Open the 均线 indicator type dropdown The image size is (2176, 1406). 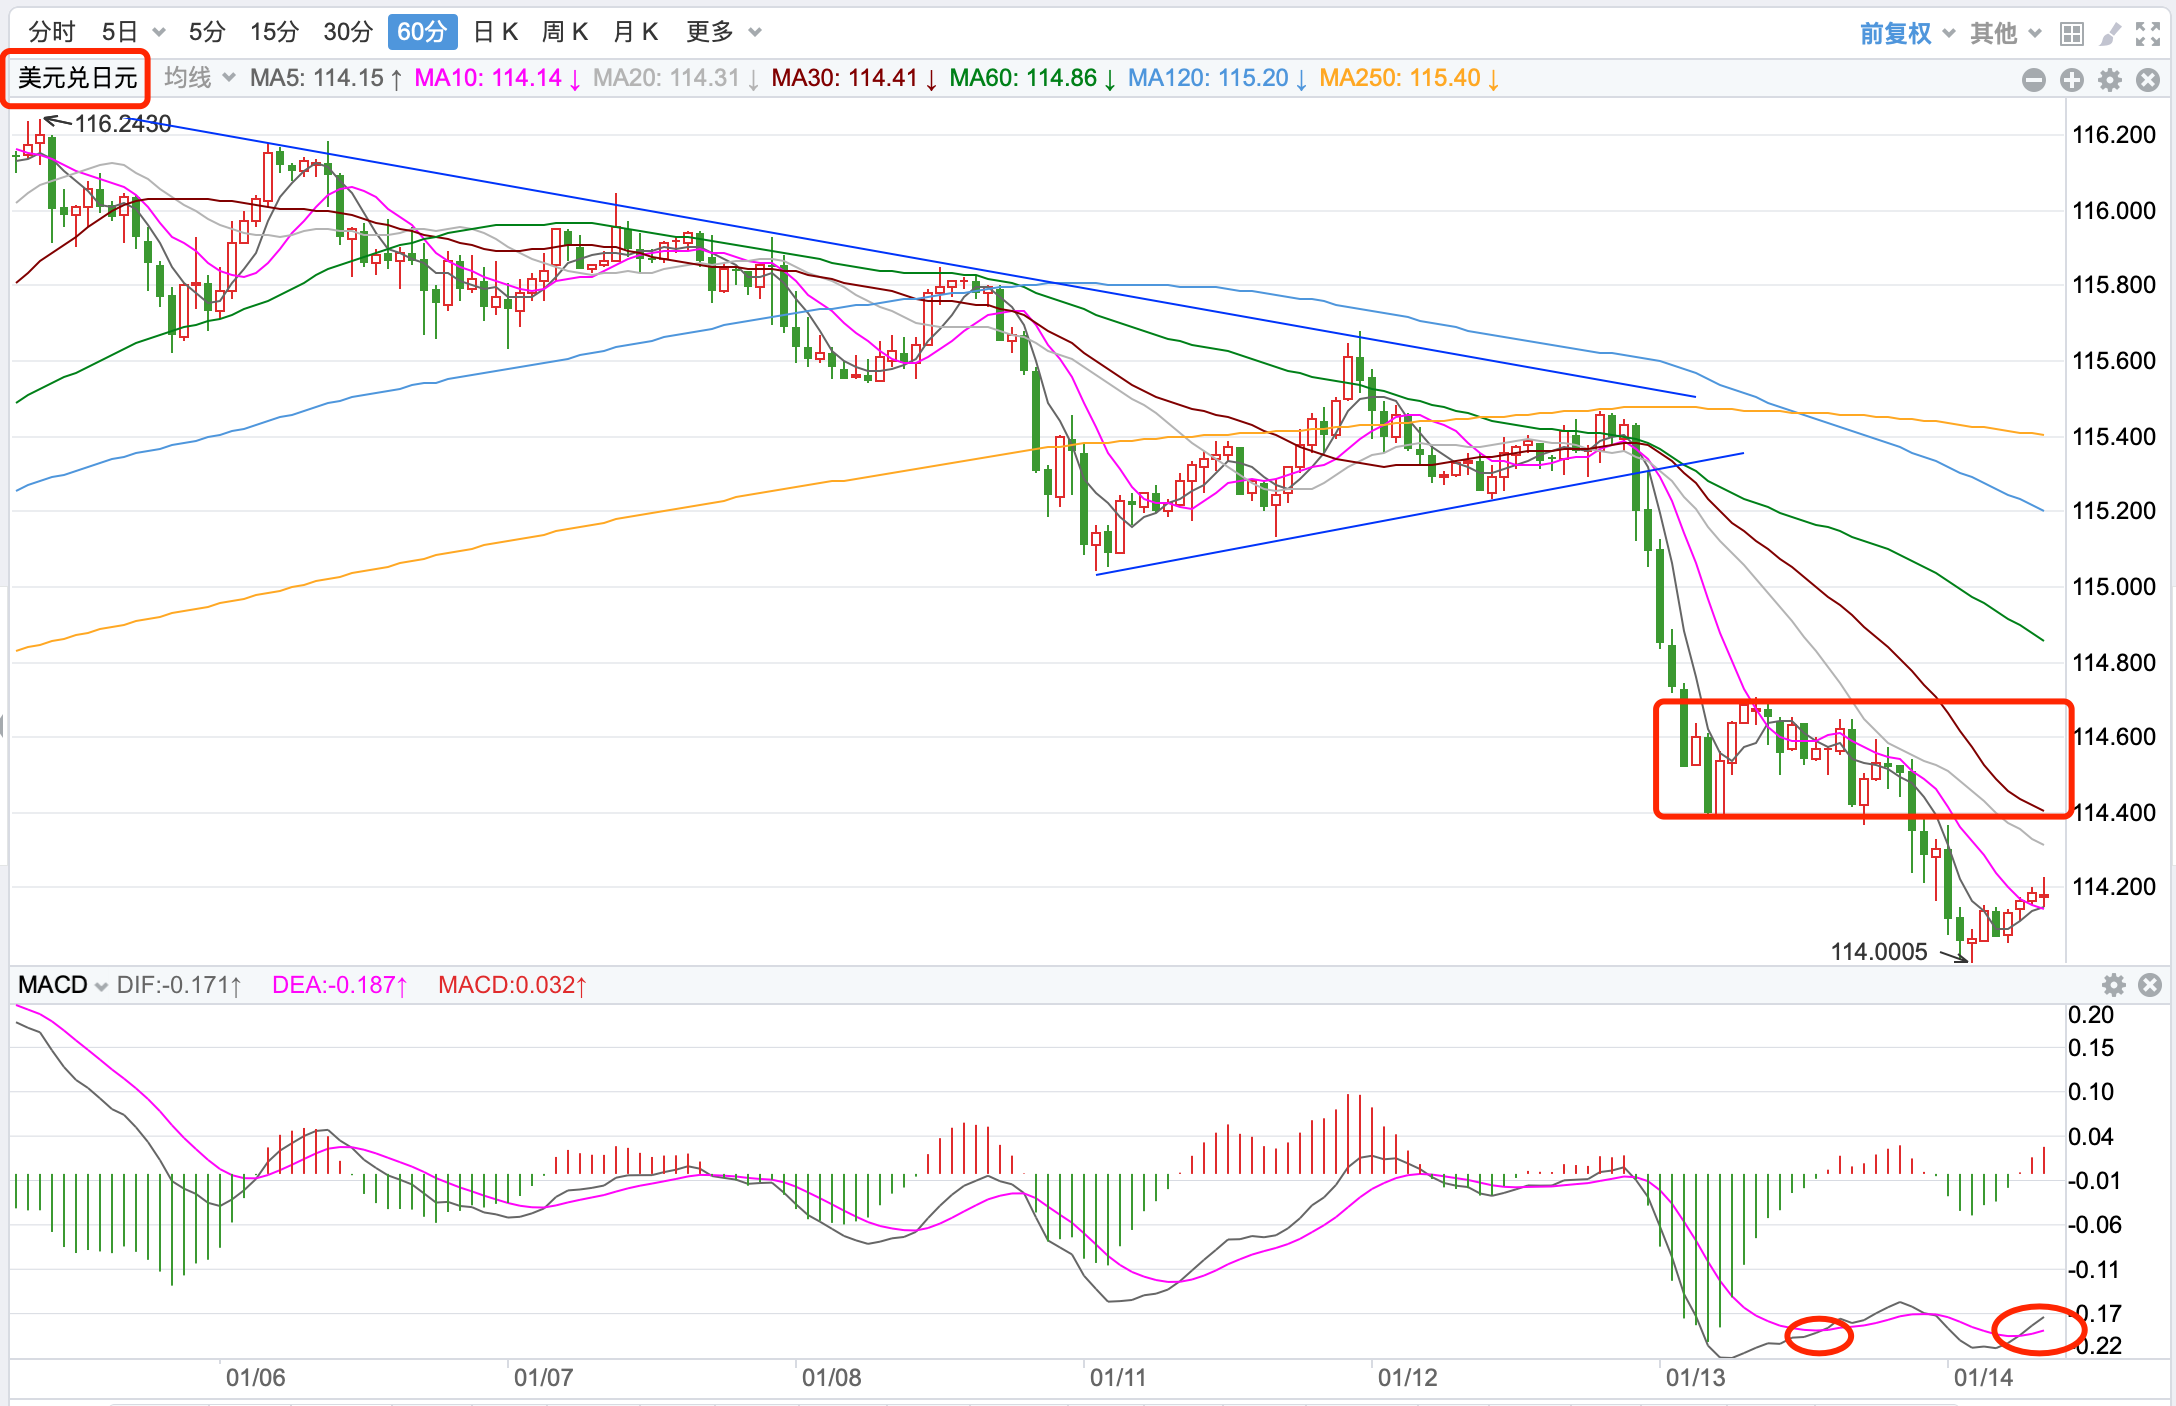click(x=199, y=78)
